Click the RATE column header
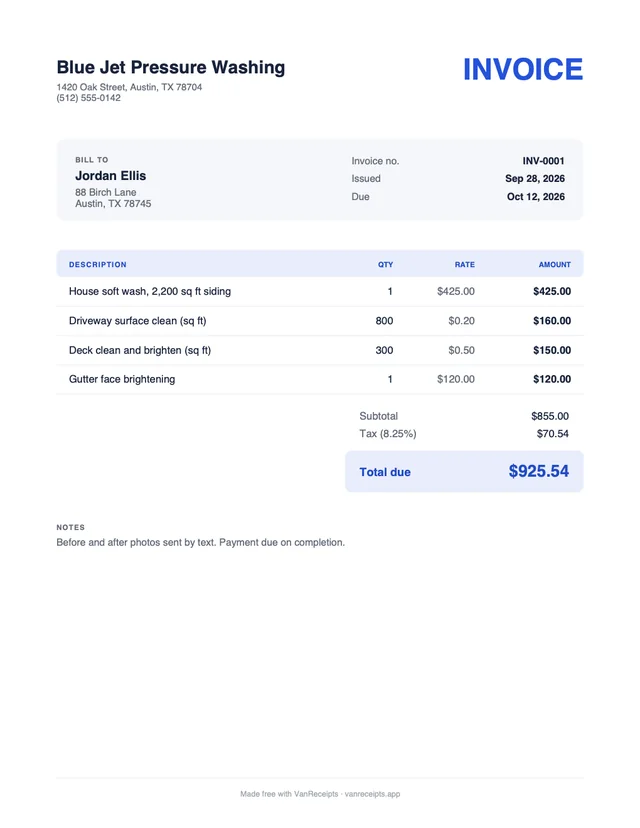 [x=465, y=265]
